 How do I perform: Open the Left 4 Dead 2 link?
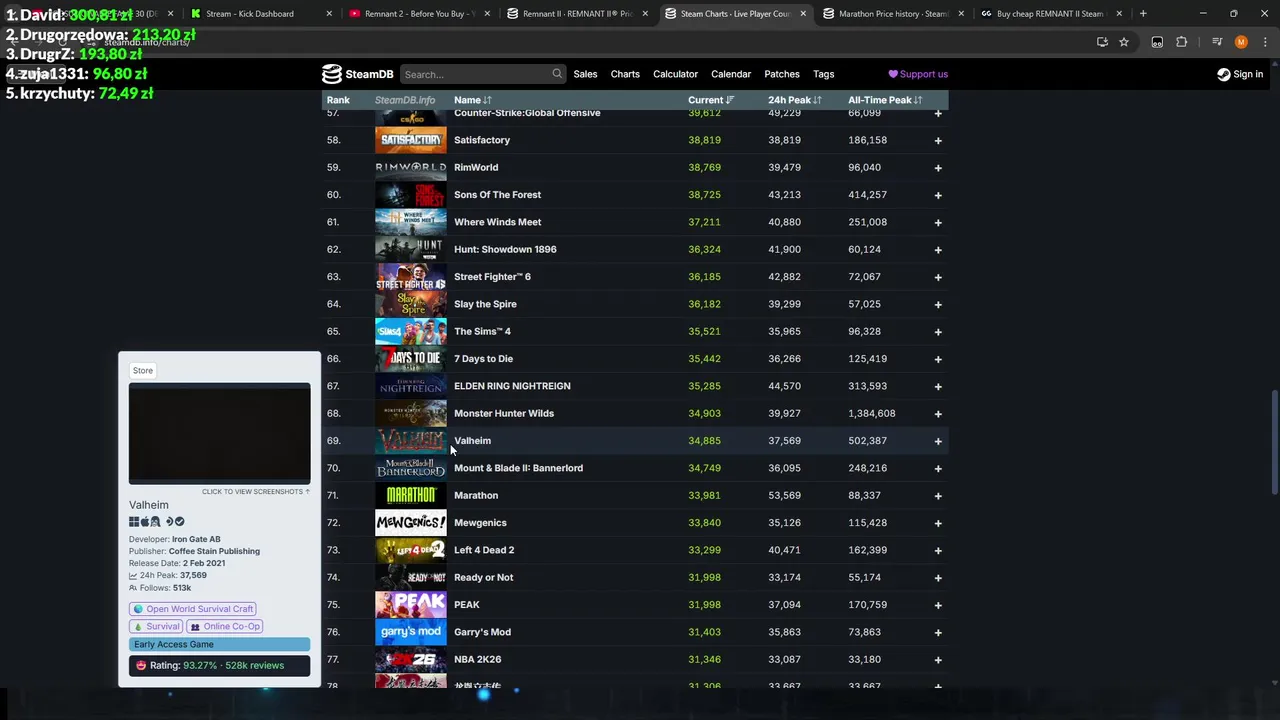[x=484, y=550]
